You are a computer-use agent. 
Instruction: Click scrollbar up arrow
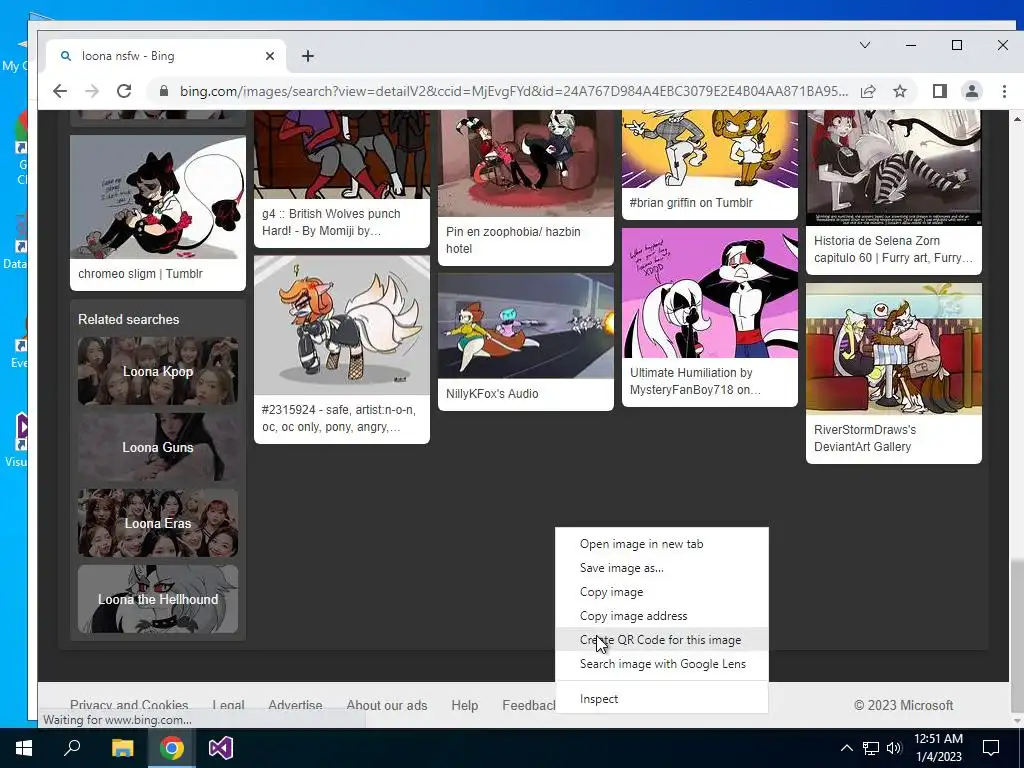point(1017,119)
